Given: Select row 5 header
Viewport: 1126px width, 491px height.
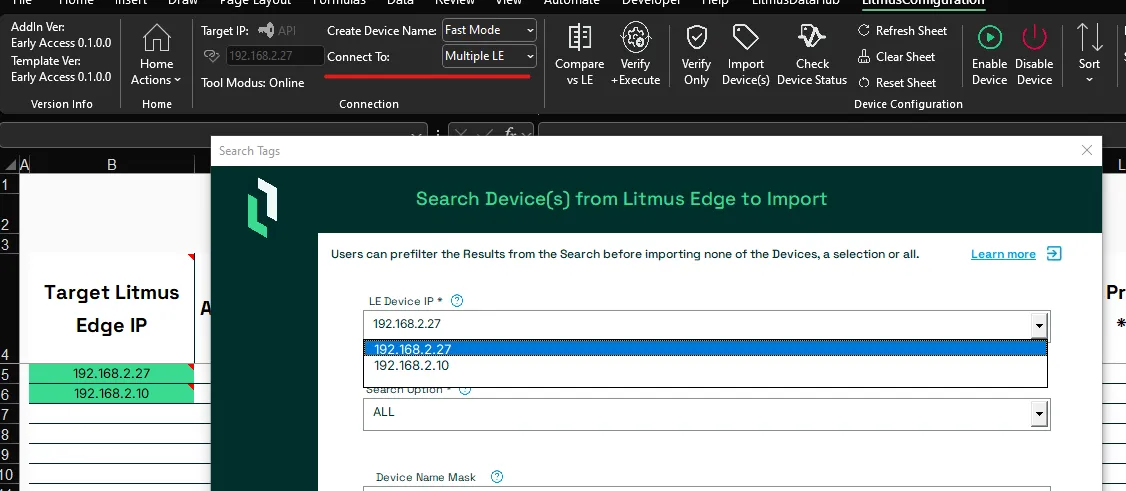Looking at the screenshot, I should coord(7,373).
